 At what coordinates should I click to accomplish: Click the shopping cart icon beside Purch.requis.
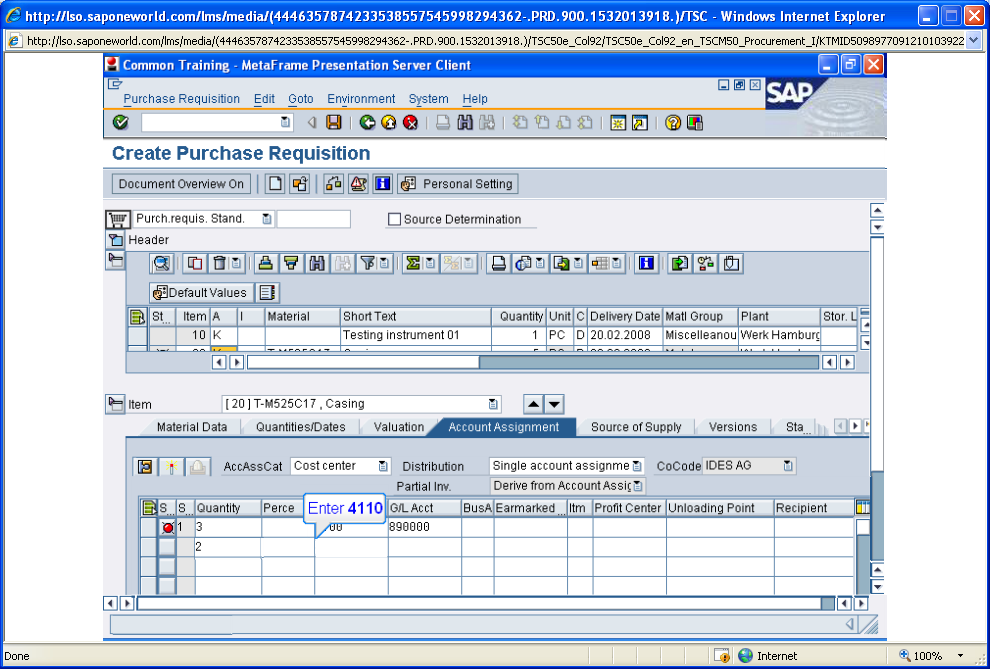coord(117,220)
